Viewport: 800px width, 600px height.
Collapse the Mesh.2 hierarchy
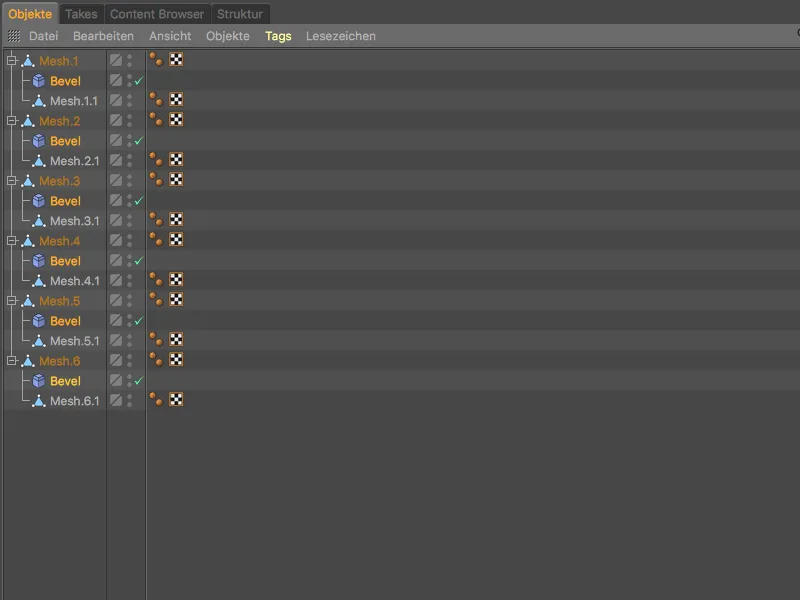tap(12, 121)
